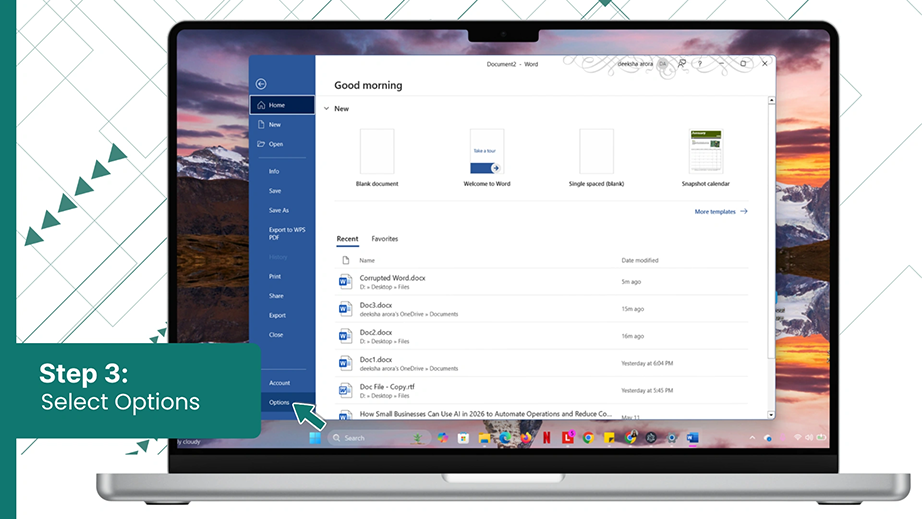
Task: Click the Corrupted Word.docx file icon
Action: 345,282
